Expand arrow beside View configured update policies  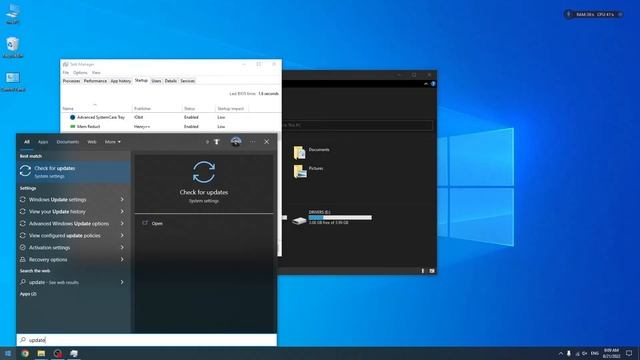coord(122,236)
